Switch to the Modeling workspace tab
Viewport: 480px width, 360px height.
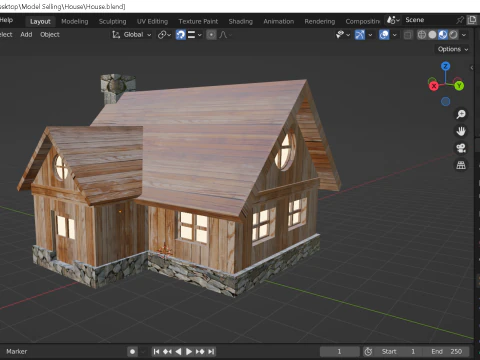[75, 21]
